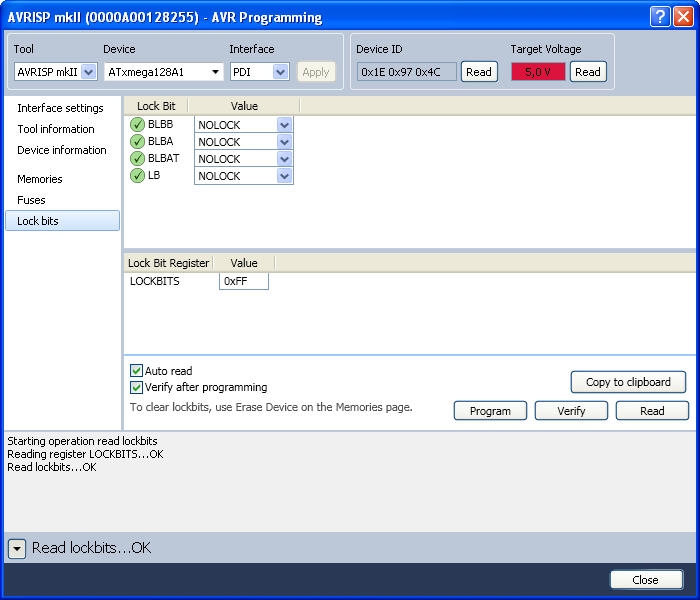Click log line 'Starting operation read lockbits'

[82, 441]
